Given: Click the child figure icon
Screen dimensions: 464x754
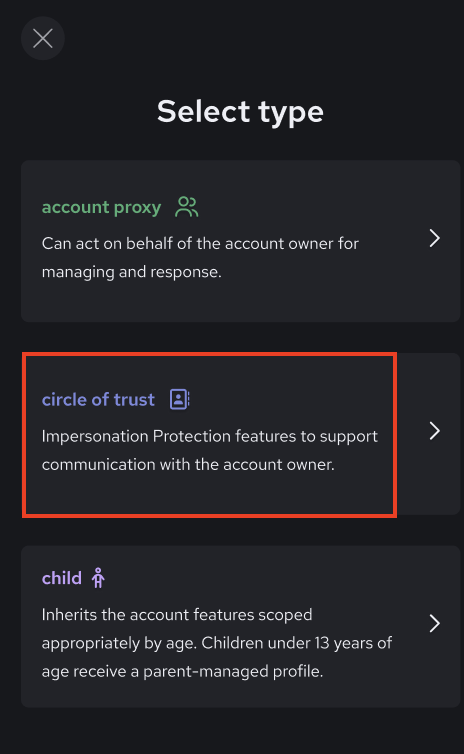Looking at the screenshot, I should [x=98, y=578].
